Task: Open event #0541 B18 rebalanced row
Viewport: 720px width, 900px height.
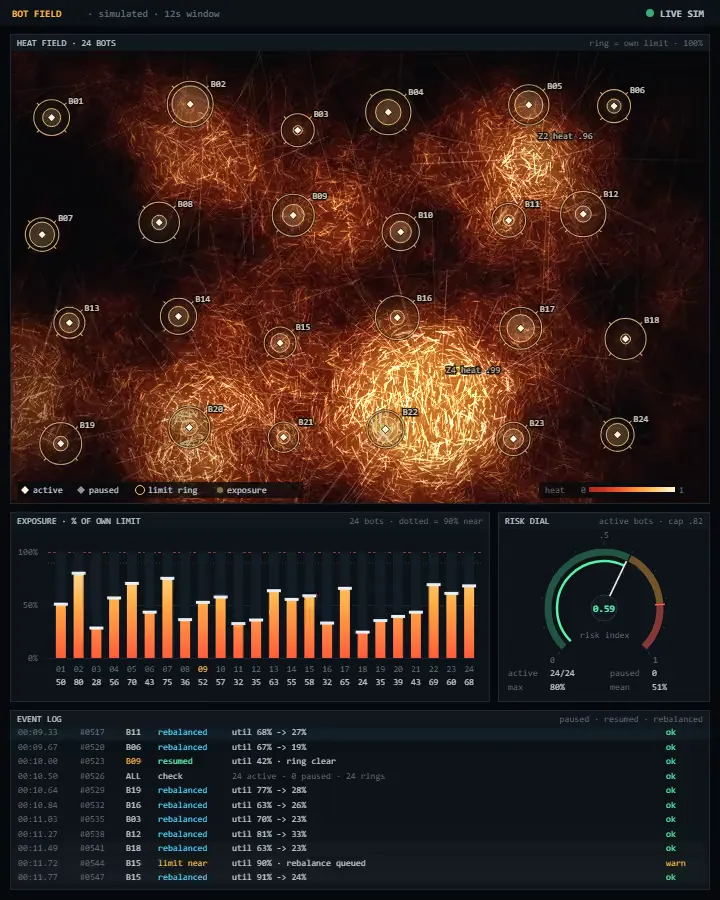Action: pyautogui.click(x=360, y=848)
